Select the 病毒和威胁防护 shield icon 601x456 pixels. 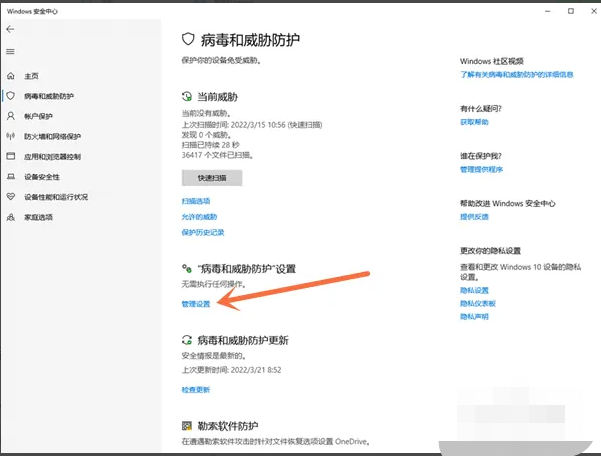[x=10, y=96]
